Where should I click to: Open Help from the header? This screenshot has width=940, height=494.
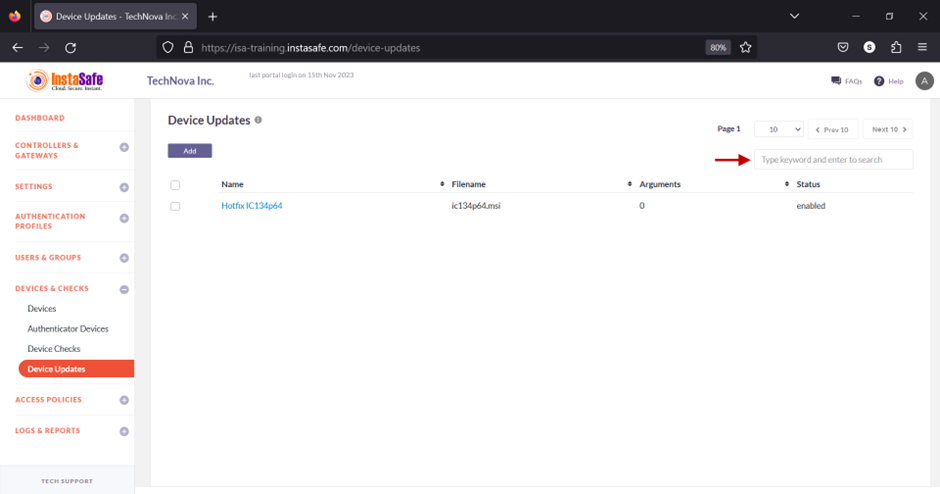click(888, 81)
